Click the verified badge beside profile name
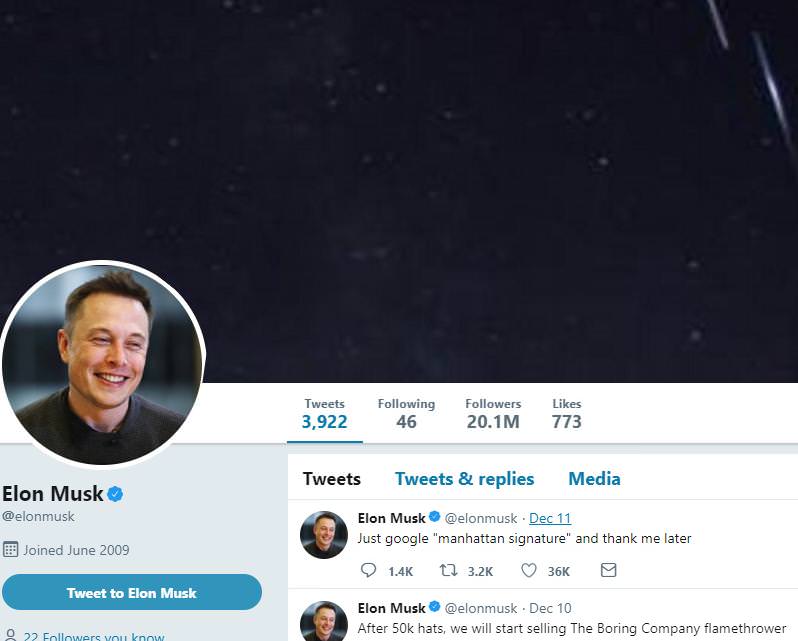Image resolution: width=798 pixels, height=641 pixels. pyautogui.click(x=116, y=494)
